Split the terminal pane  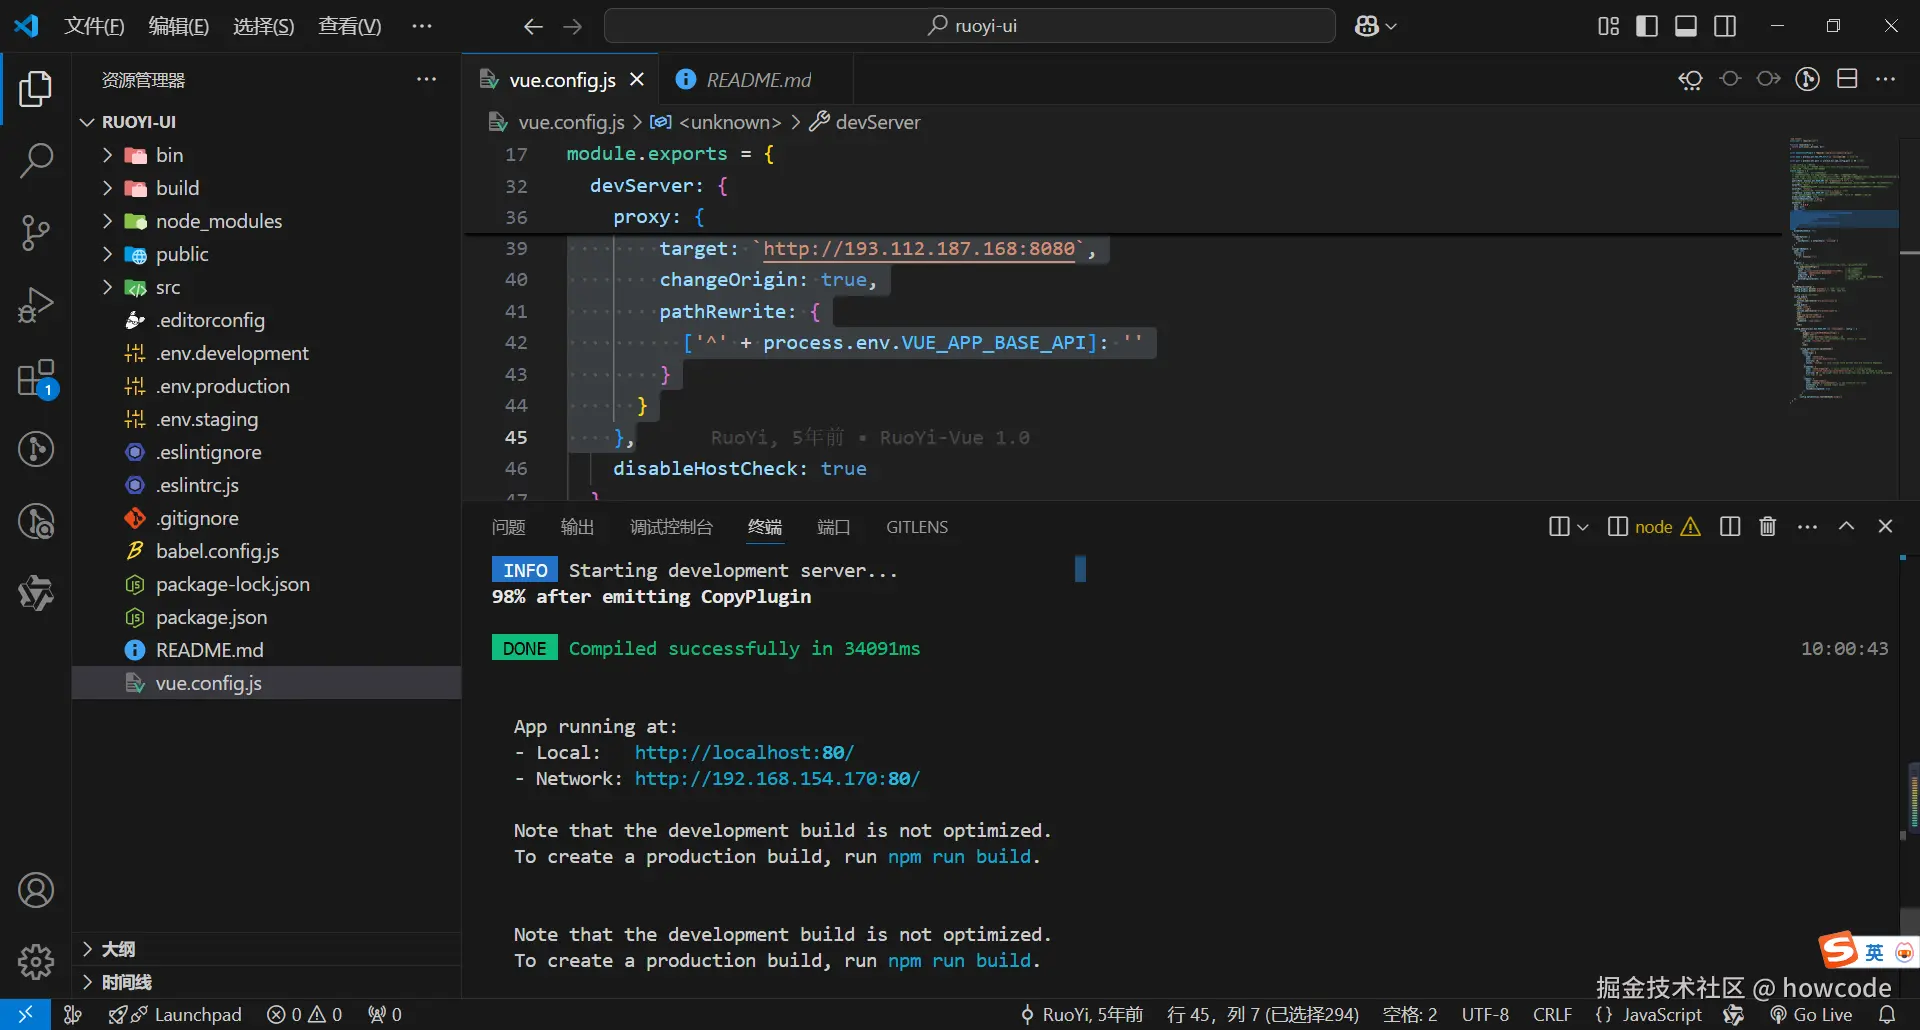[x=1730, y=527]
